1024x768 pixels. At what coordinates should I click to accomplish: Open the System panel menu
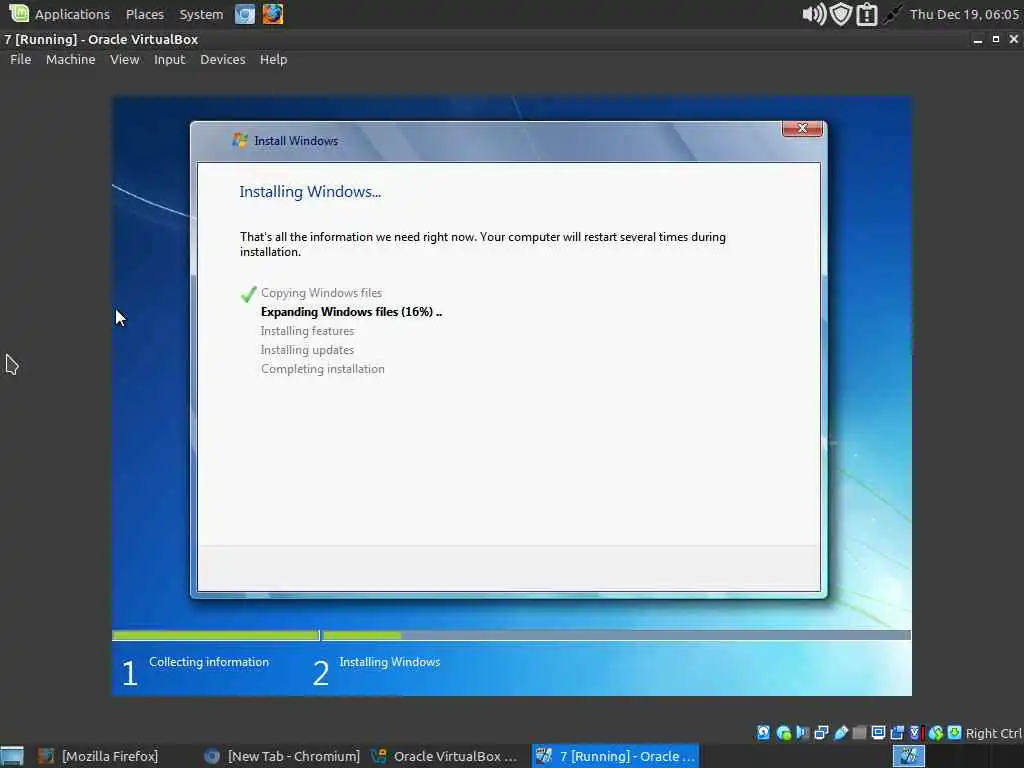pyautogui.click(x=200, y=14)
